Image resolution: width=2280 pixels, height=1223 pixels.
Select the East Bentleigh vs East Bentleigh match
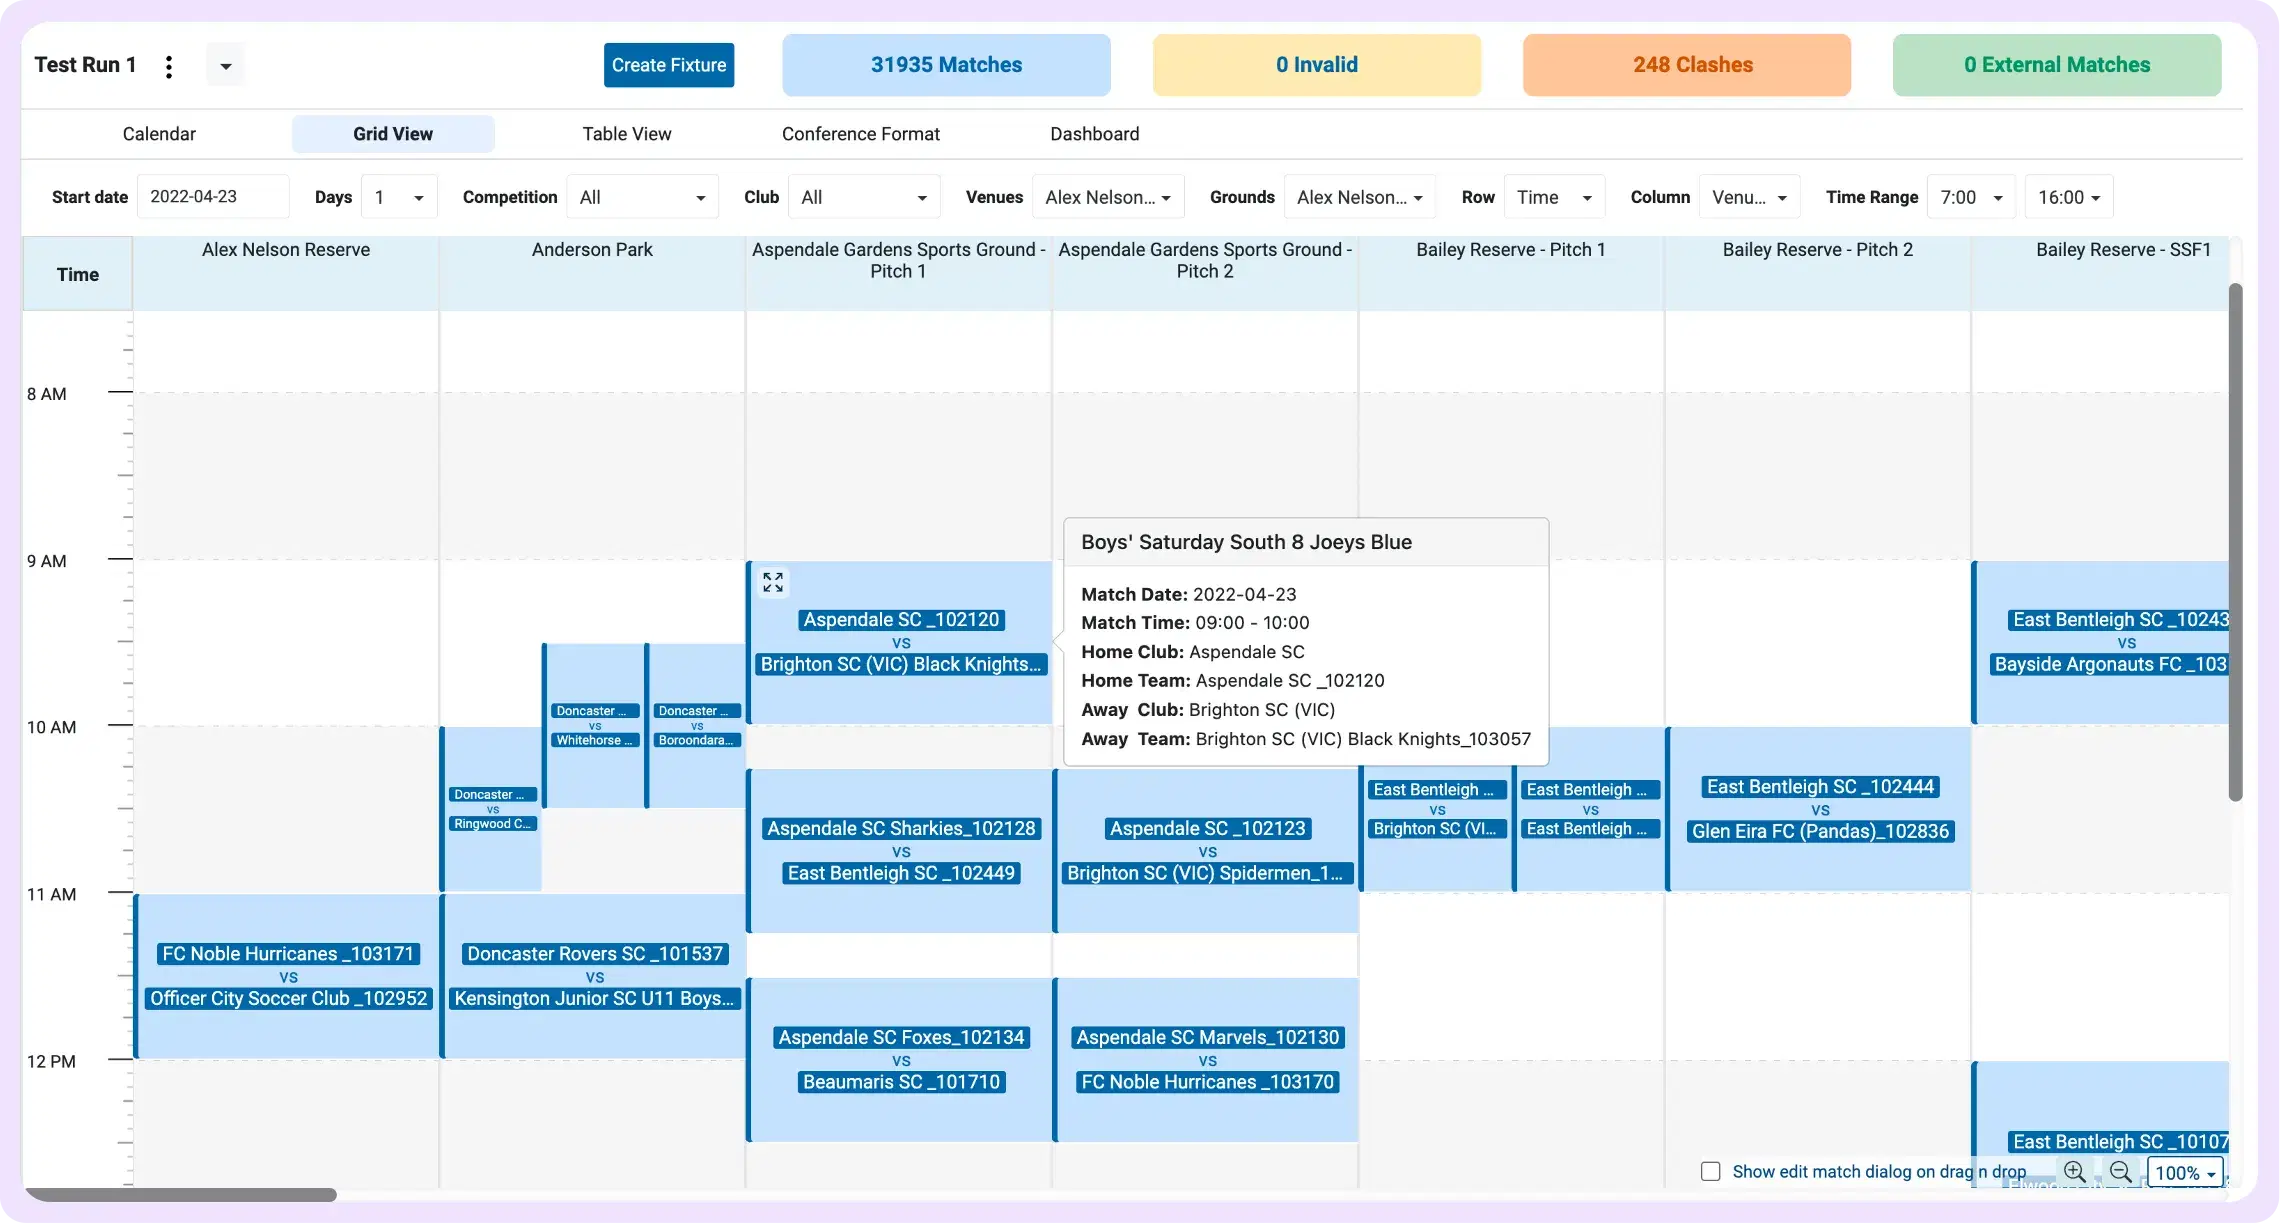coord(1590,809)
